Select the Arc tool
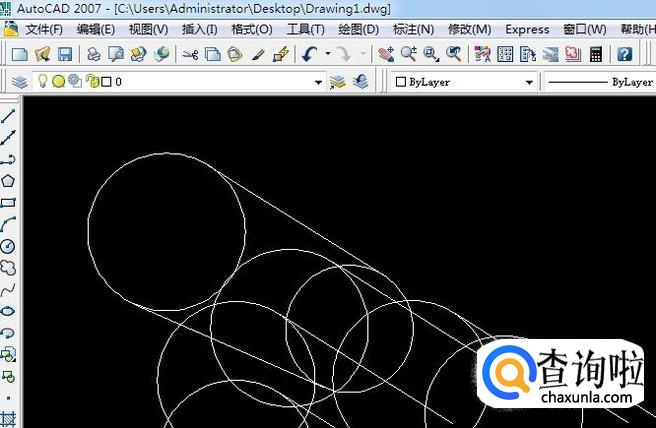Image resolution: width=656 pixels, height=428 pixels. click(8, 225)
